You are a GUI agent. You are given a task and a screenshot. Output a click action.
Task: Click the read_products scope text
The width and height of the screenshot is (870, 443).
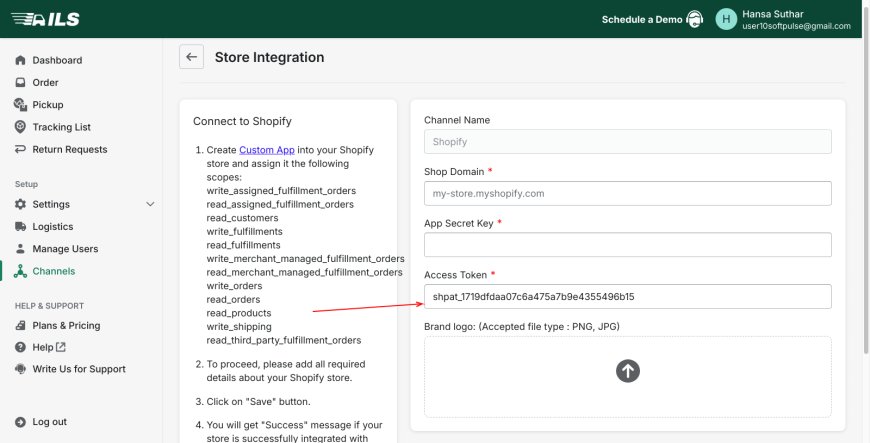tap(239, 313)
